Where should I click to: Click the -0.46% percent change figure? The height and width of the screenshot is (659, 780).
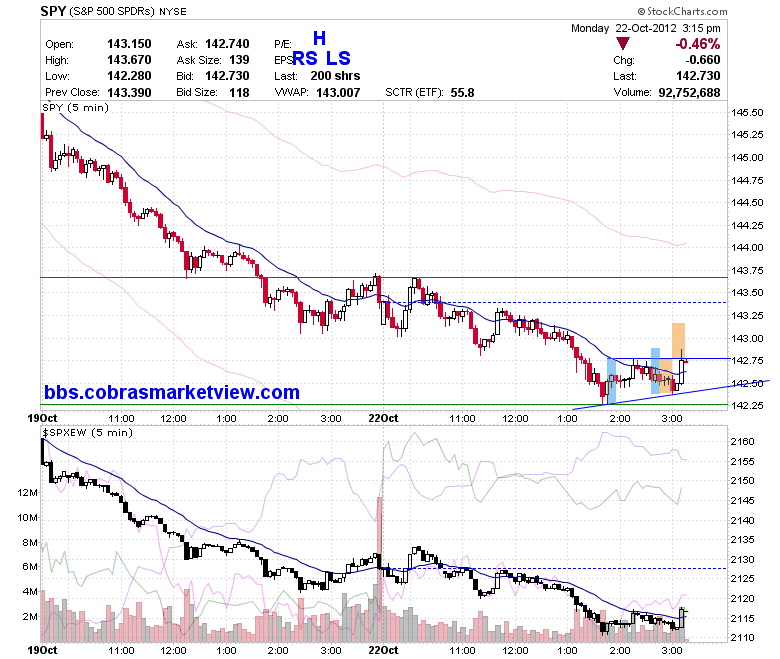pos(697,44)
